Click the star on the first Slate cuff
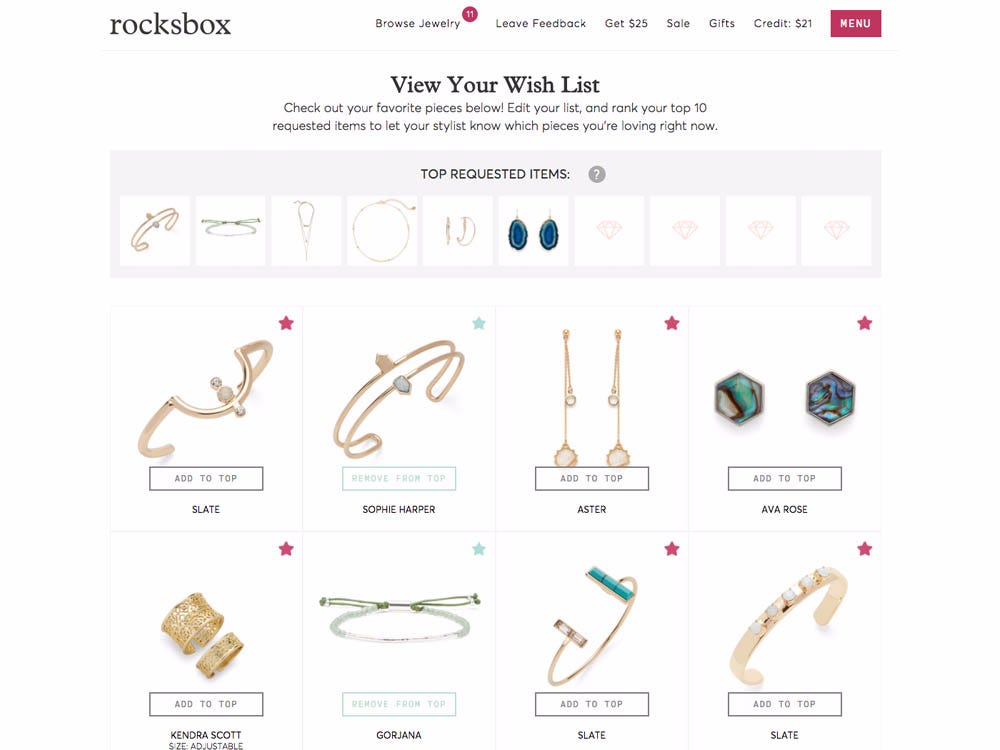The height and width of the screenshot is (750, 1000). click(286, 323)
